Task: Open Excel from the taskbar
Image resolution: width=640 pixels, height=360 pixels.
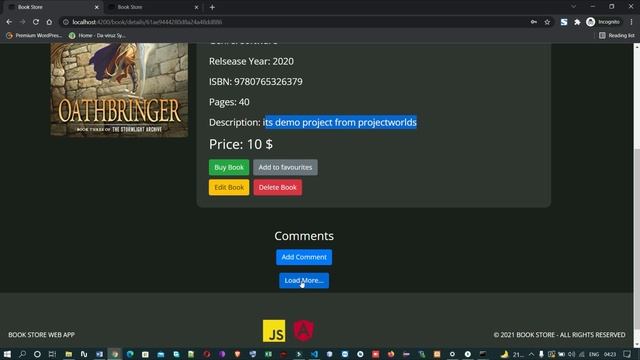Action: (x=268, y=354)
